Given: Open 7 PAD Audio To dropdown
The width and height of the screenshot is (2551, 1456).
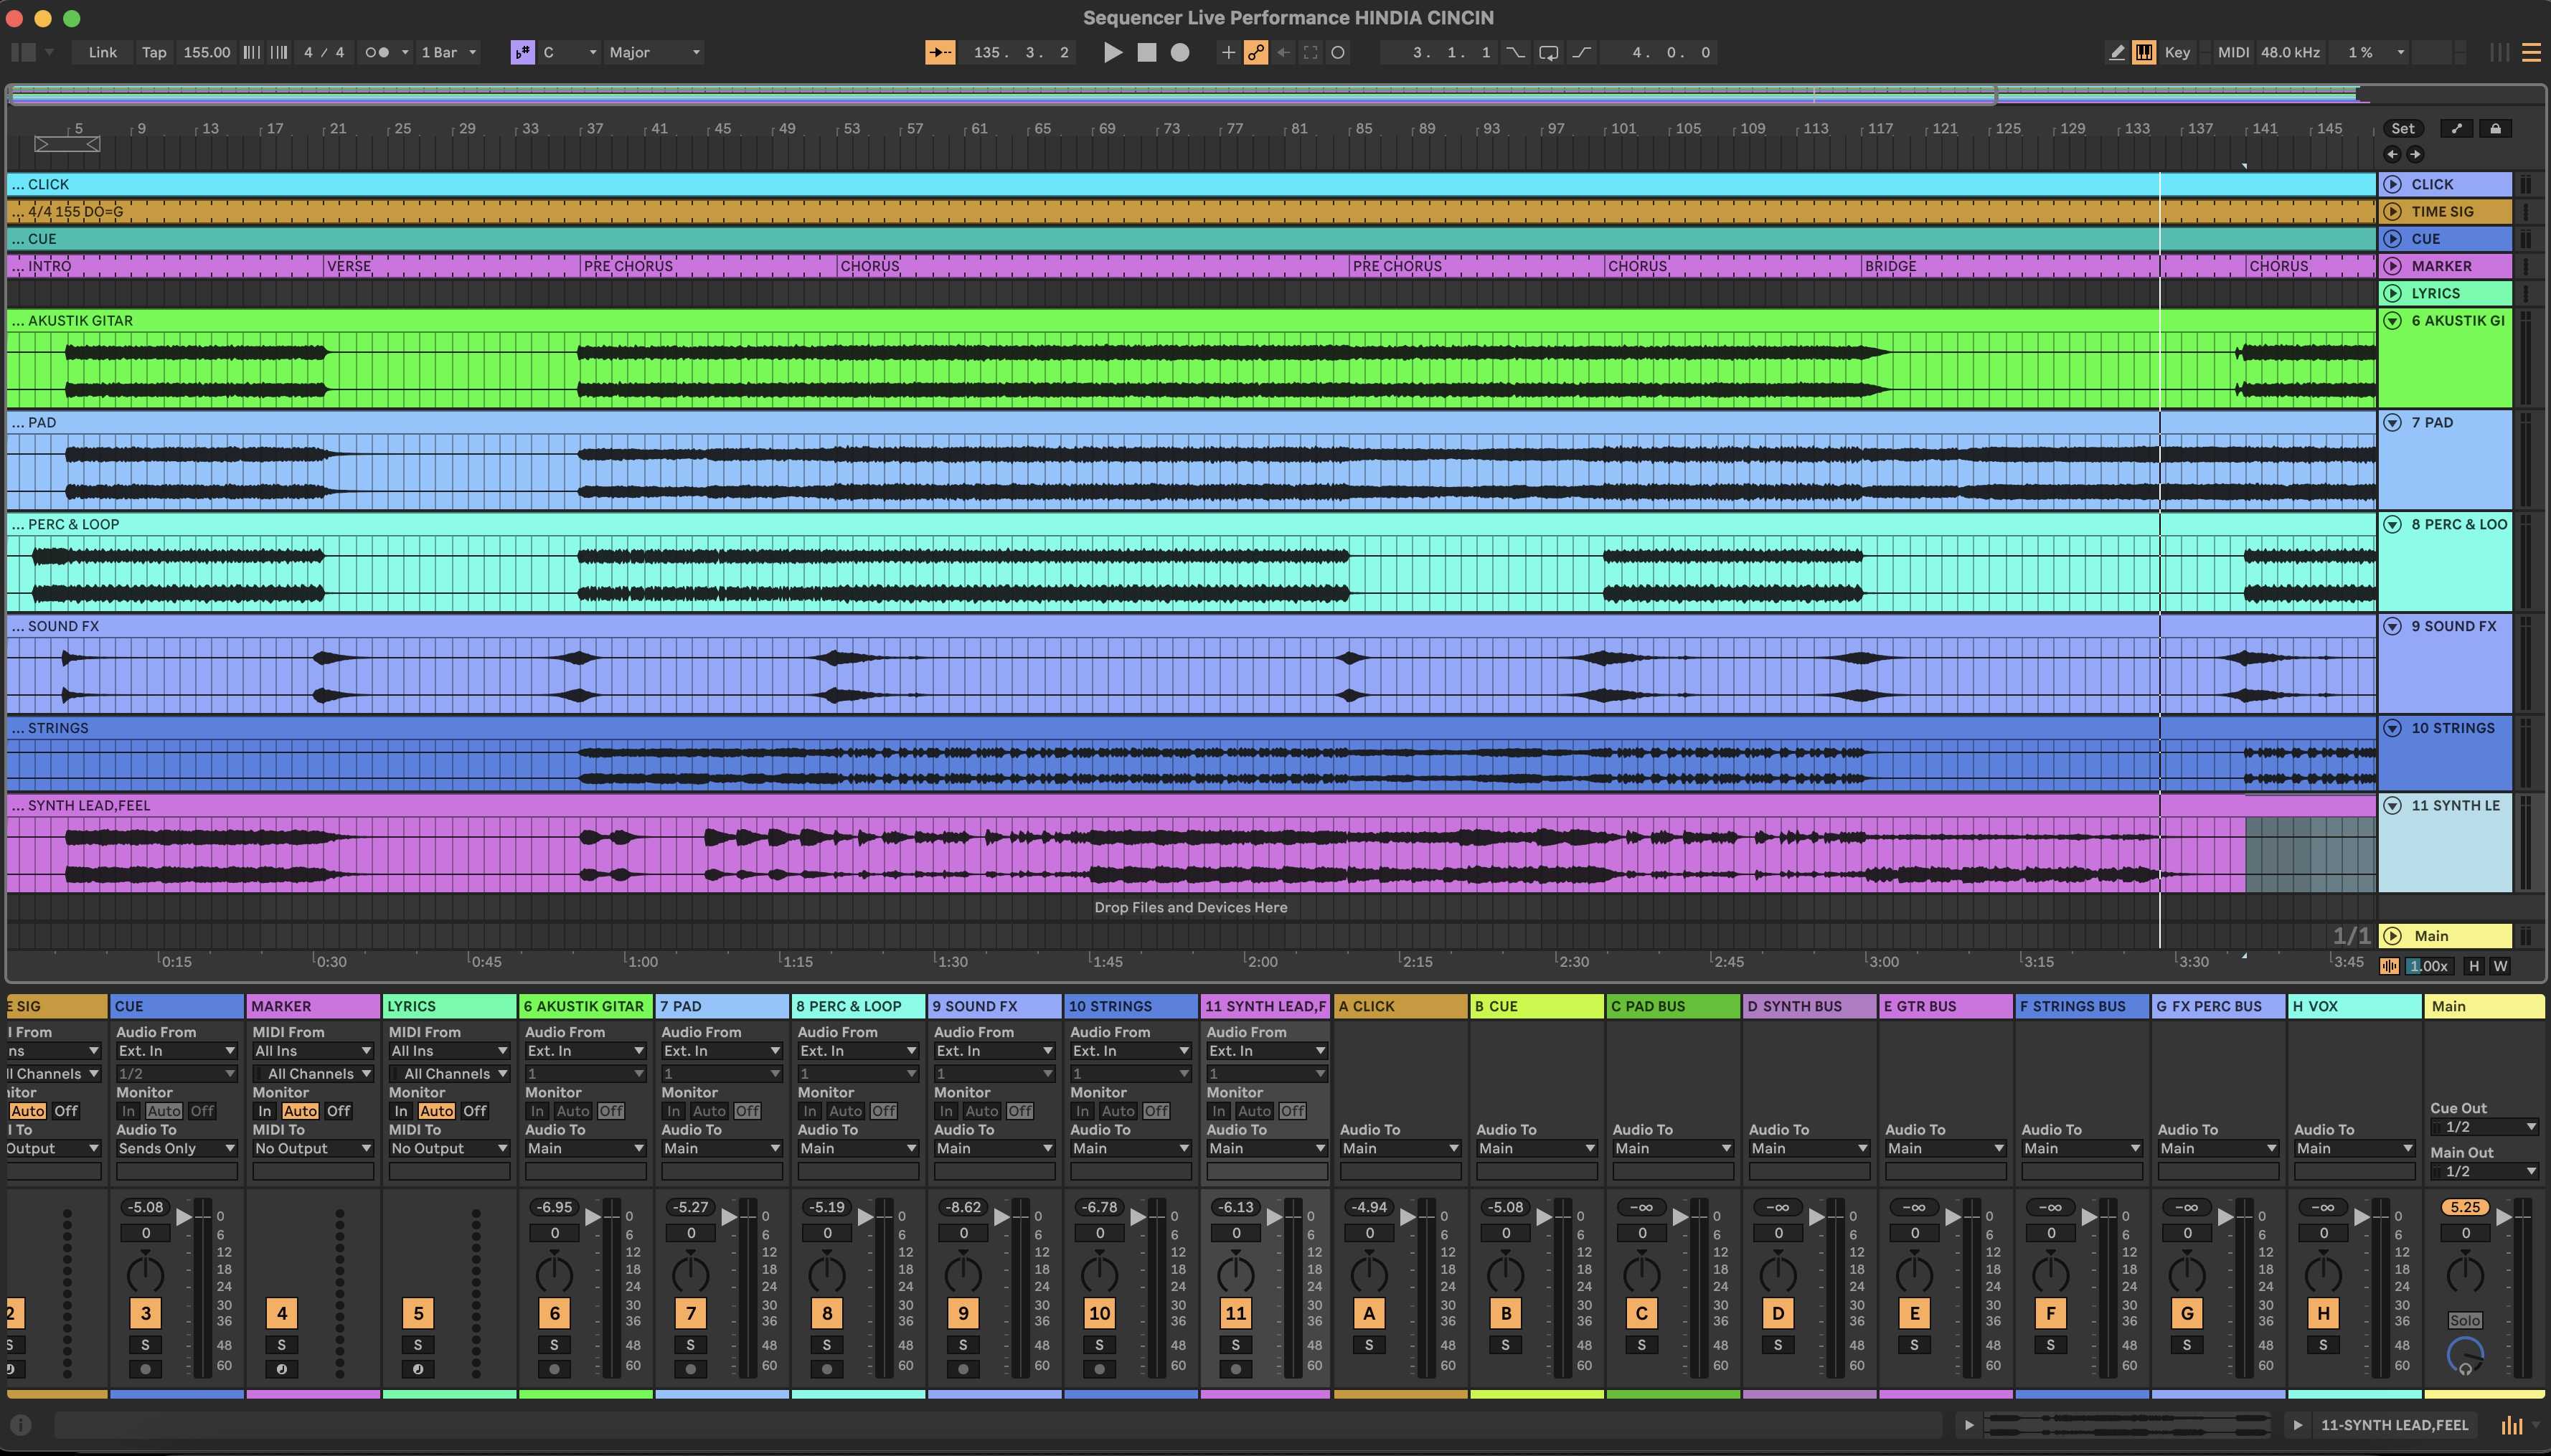Looking at the screenshot, I should coord(721,1149).
